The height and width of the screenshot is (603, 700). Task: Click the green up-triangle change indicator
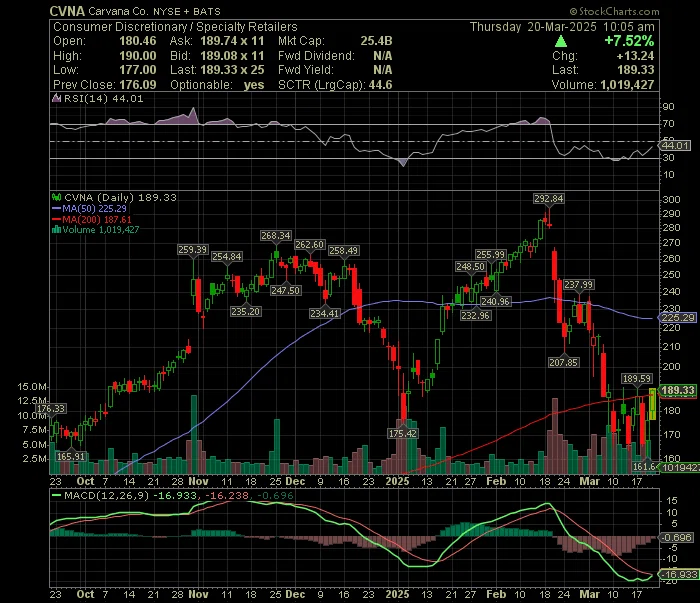click(561, 42)
